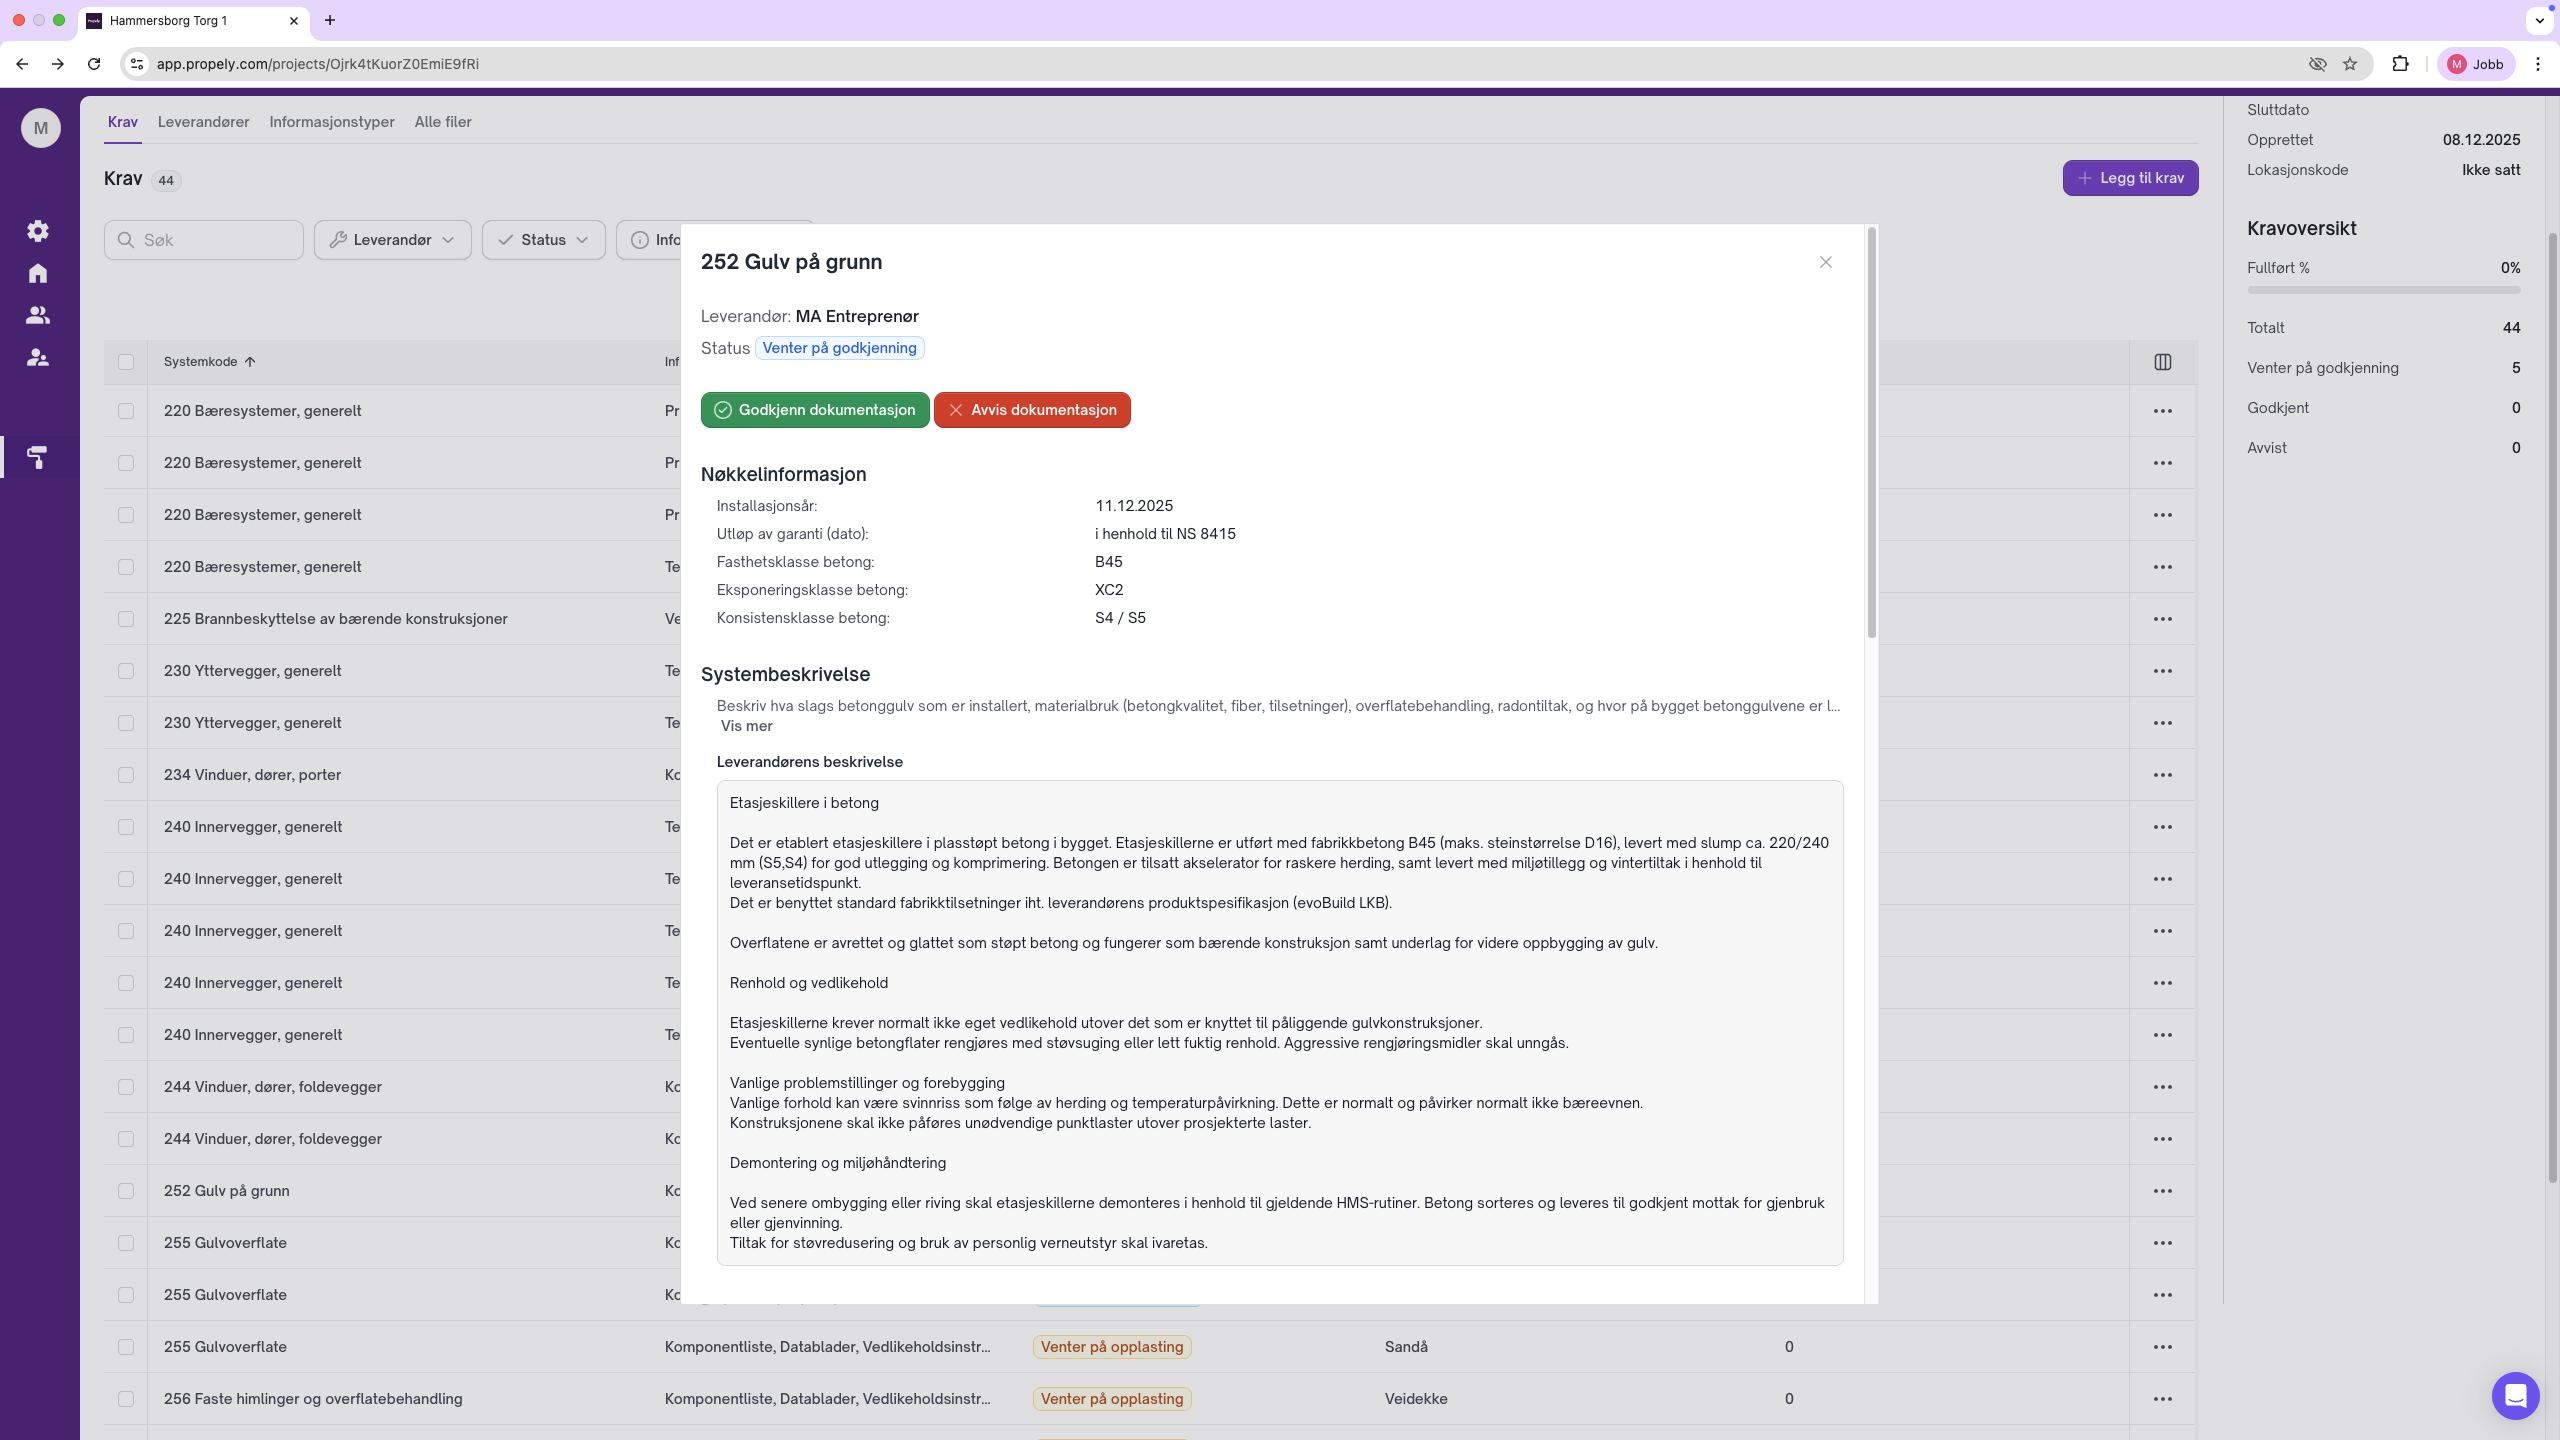Select the contacts icon in the sidebar
Viewport: 2560px width, 1440px height.
pos(38,357)
